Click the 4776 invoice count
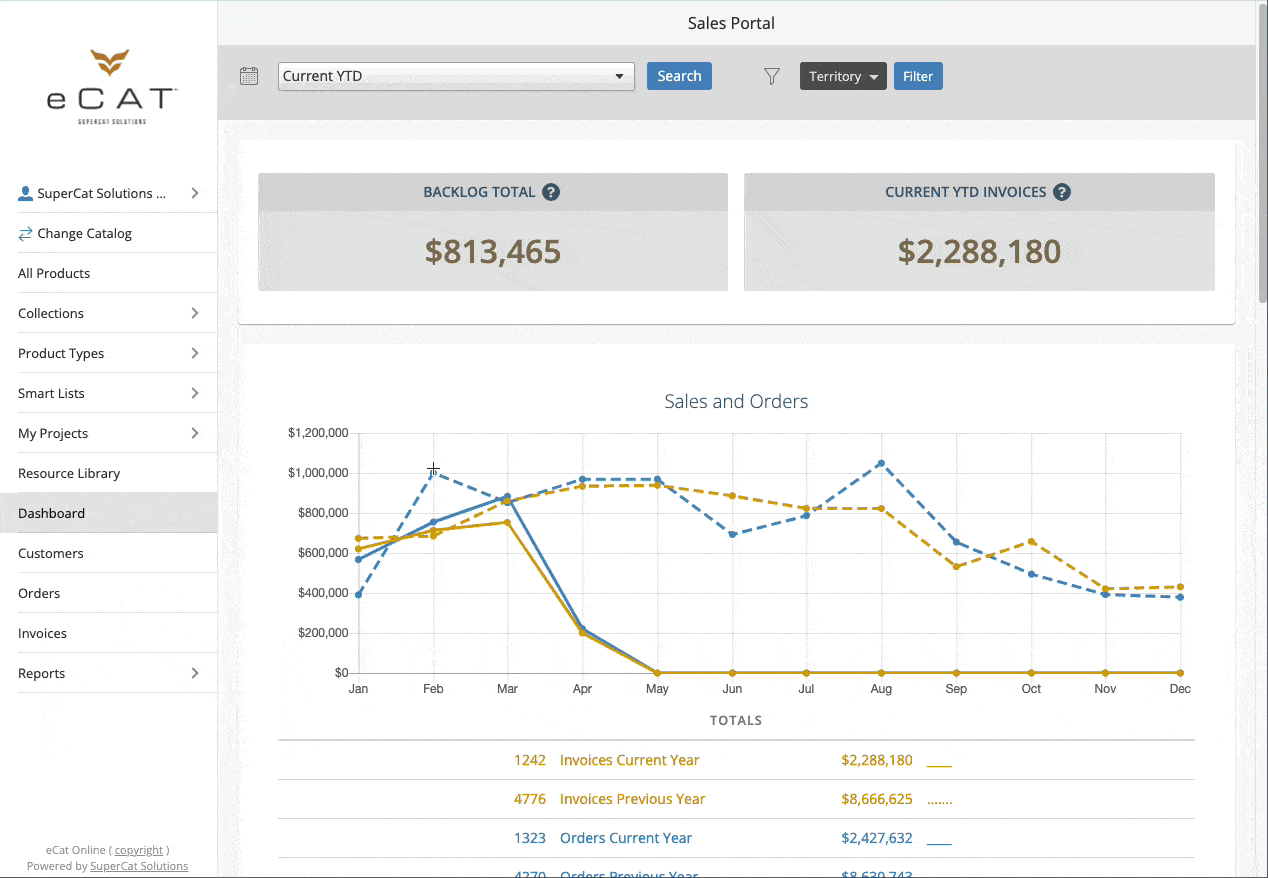 (530, 799)
